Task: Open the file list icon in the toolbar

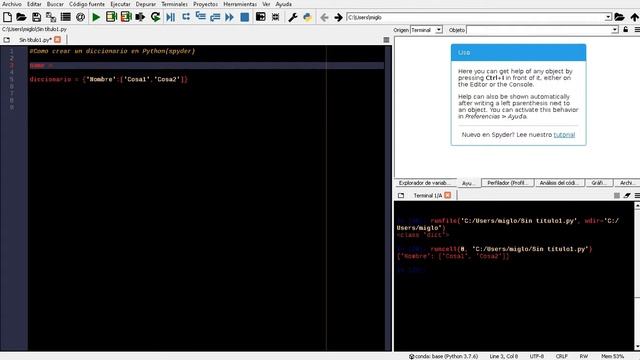Action: coord(65,17)
